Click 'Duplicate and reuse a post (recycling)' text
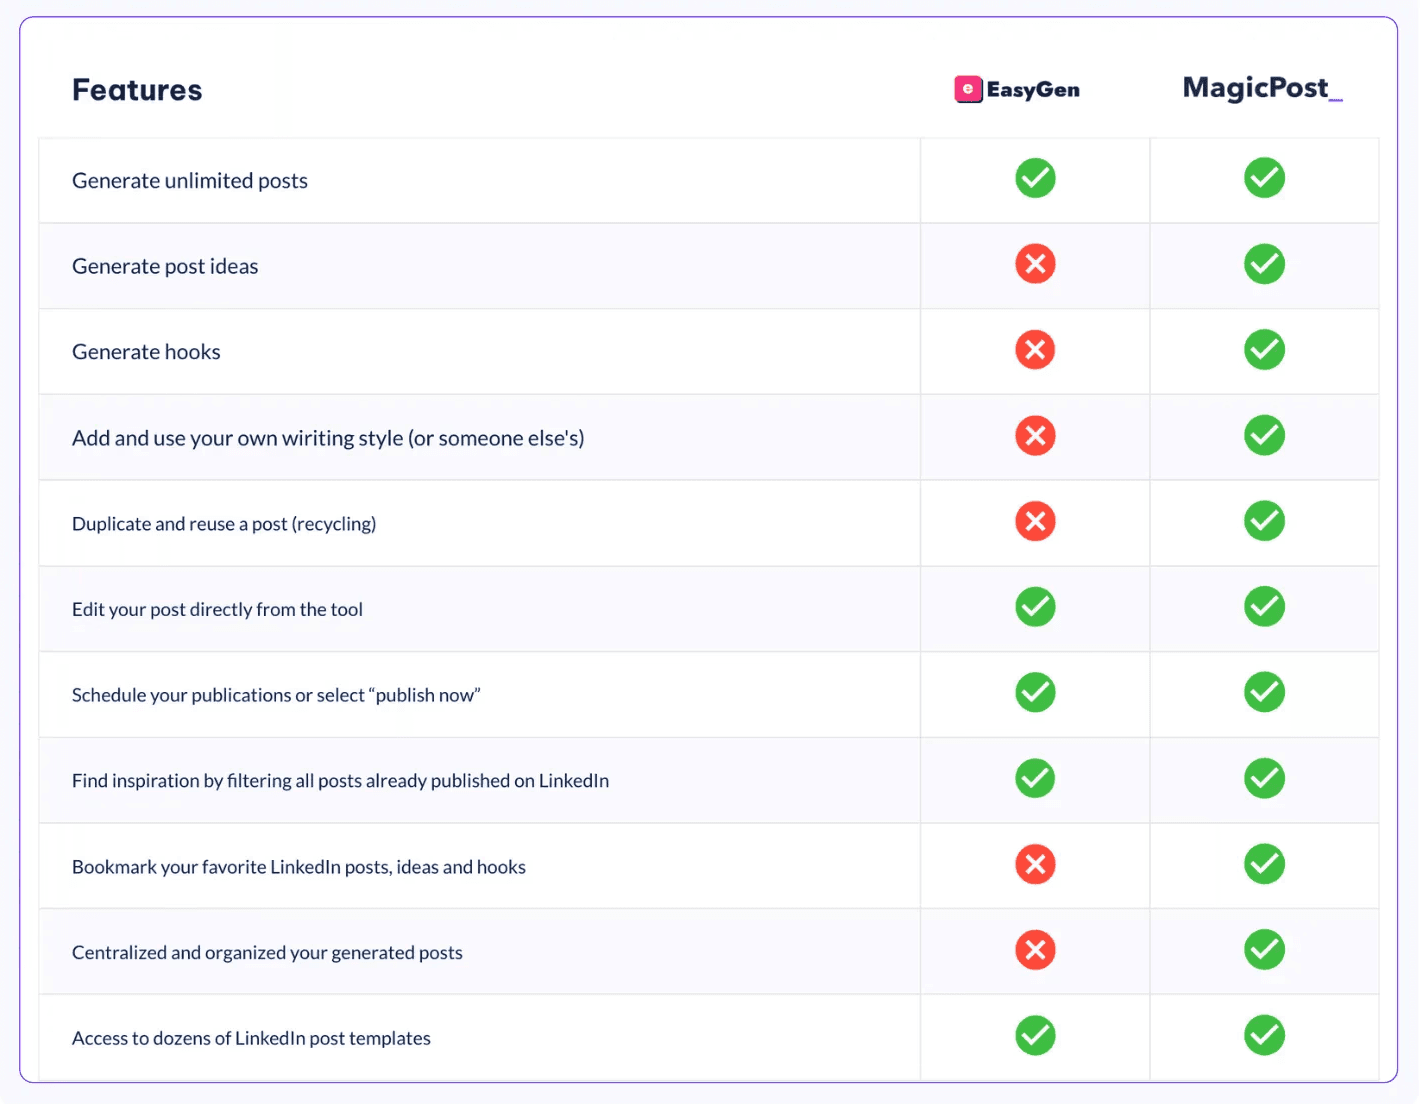The height and width of the screenshot is (1104, 1420). coord(224,524)
